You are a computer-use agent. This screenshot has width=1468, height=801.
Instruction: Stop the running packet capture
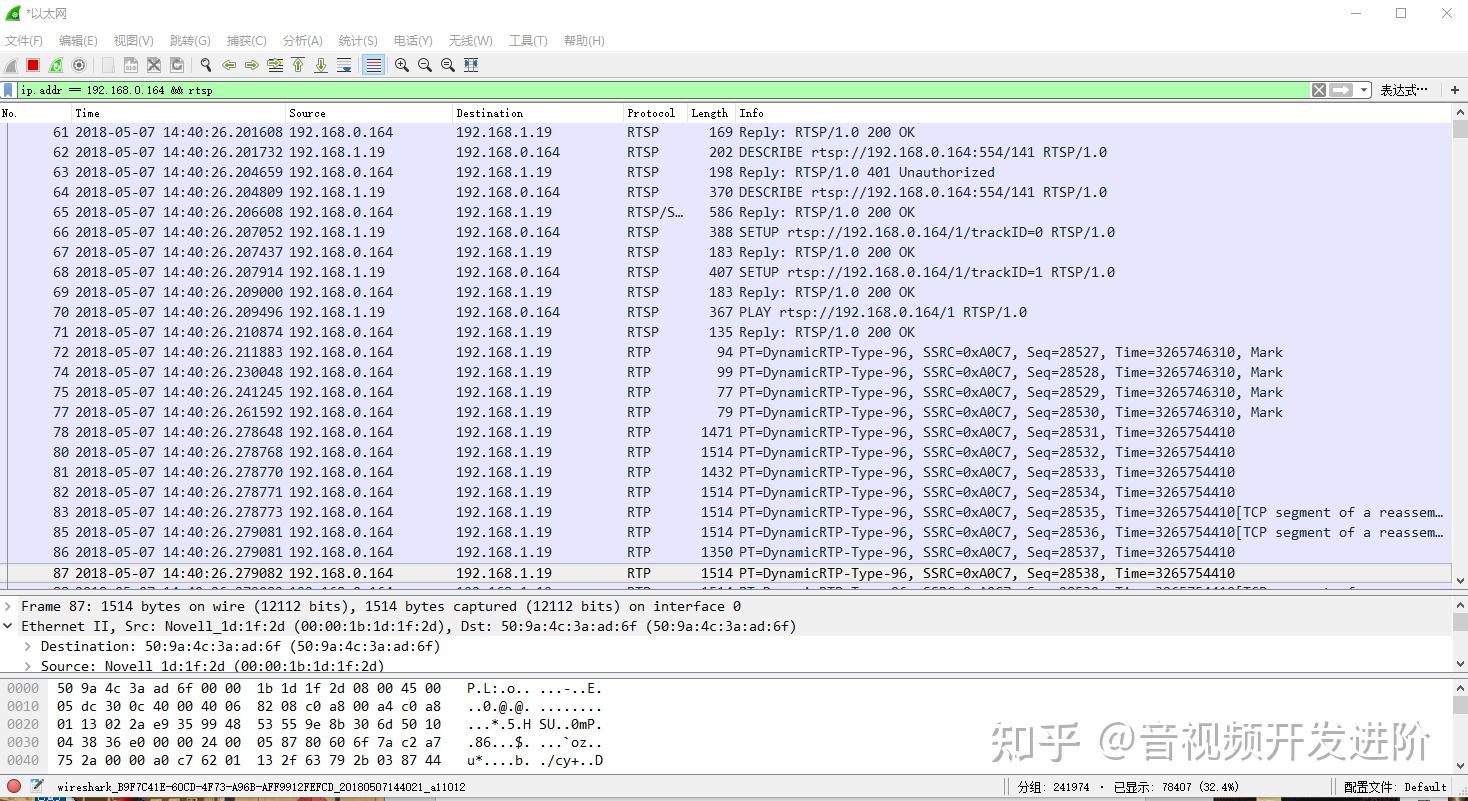33,65
